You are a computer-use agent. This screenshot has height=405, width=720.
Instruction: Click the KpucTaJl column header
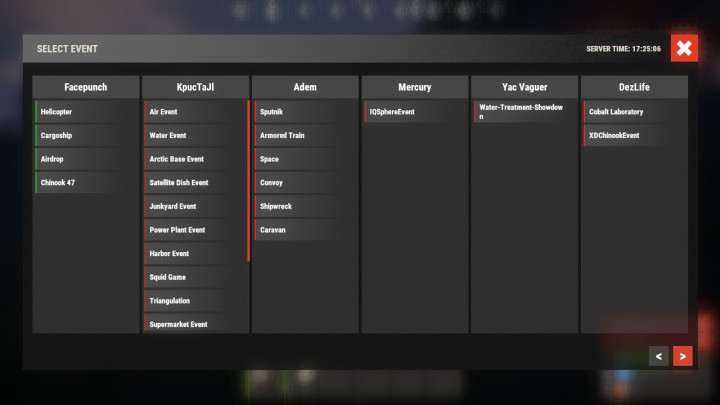tap(196, 87)
